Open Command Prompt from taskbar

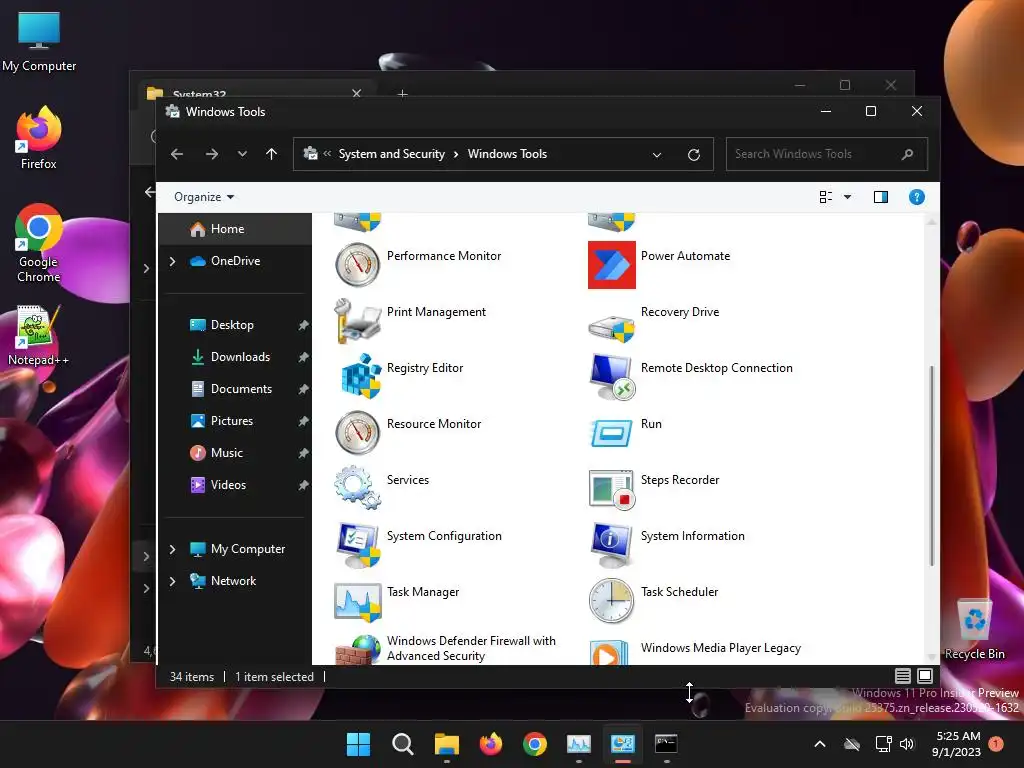click(666, 744)
